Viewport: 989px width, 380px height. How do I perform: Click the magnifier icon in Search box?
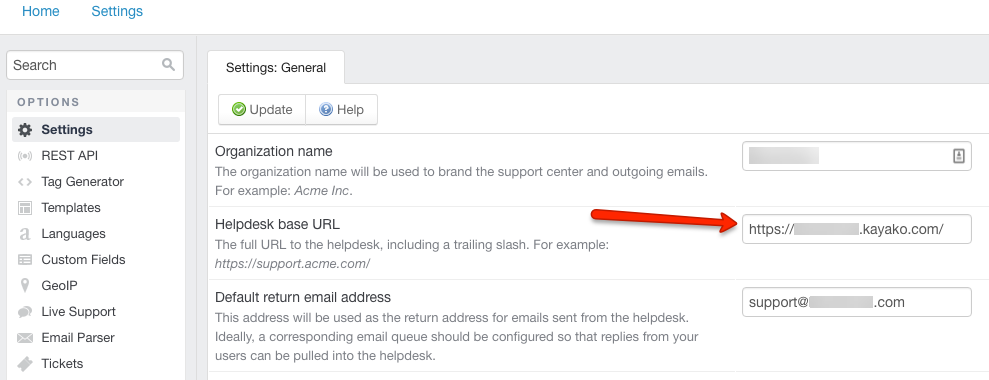(x=168, y=64)
